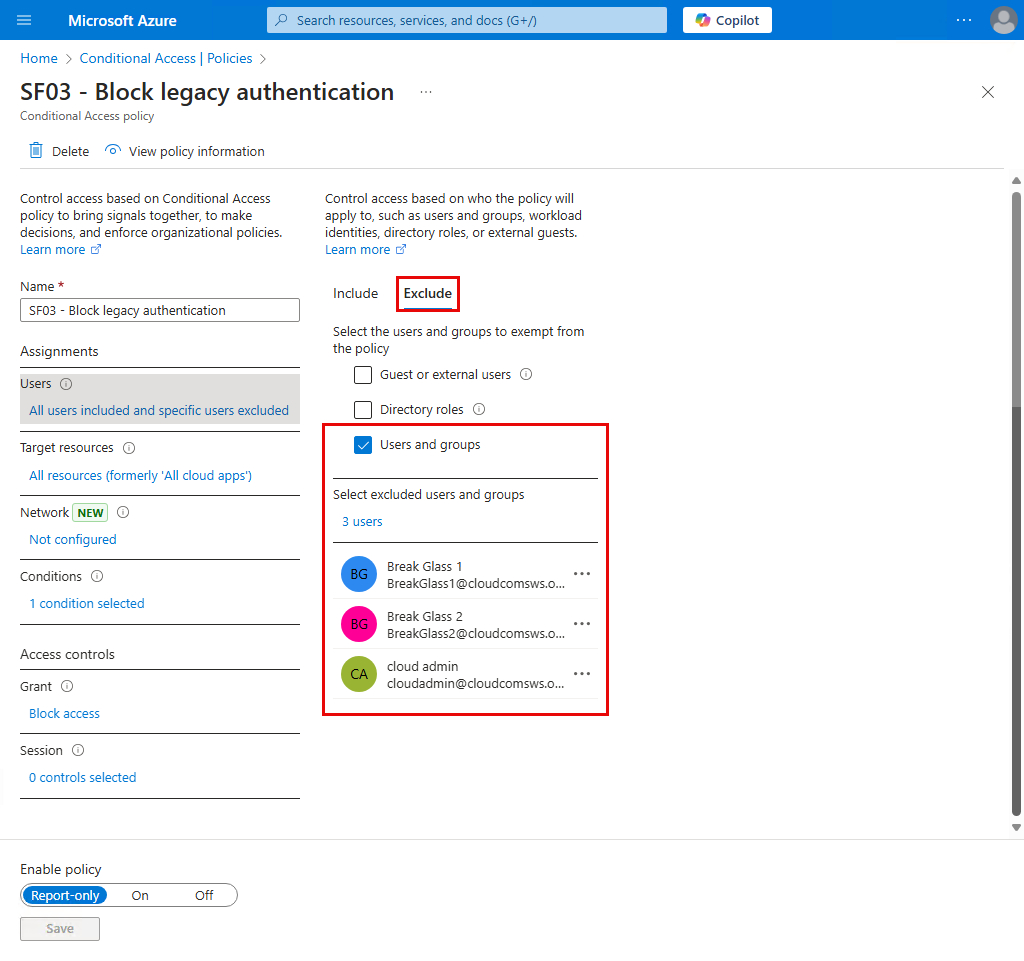Viewport: 1024px width, 961px height.
Task: Click Learn more under policy description
Action: (60, 249)
